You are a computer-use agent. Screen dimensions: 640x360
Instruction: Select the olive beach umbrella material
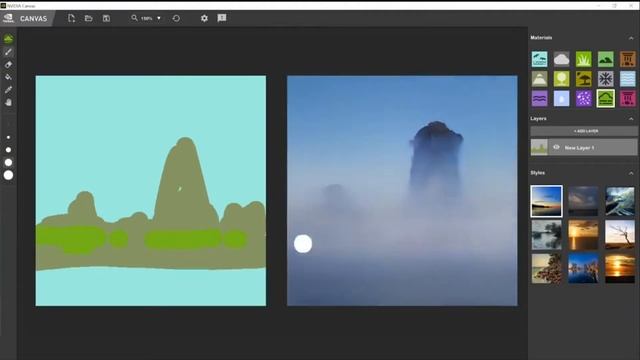click(x=584, y=79)
